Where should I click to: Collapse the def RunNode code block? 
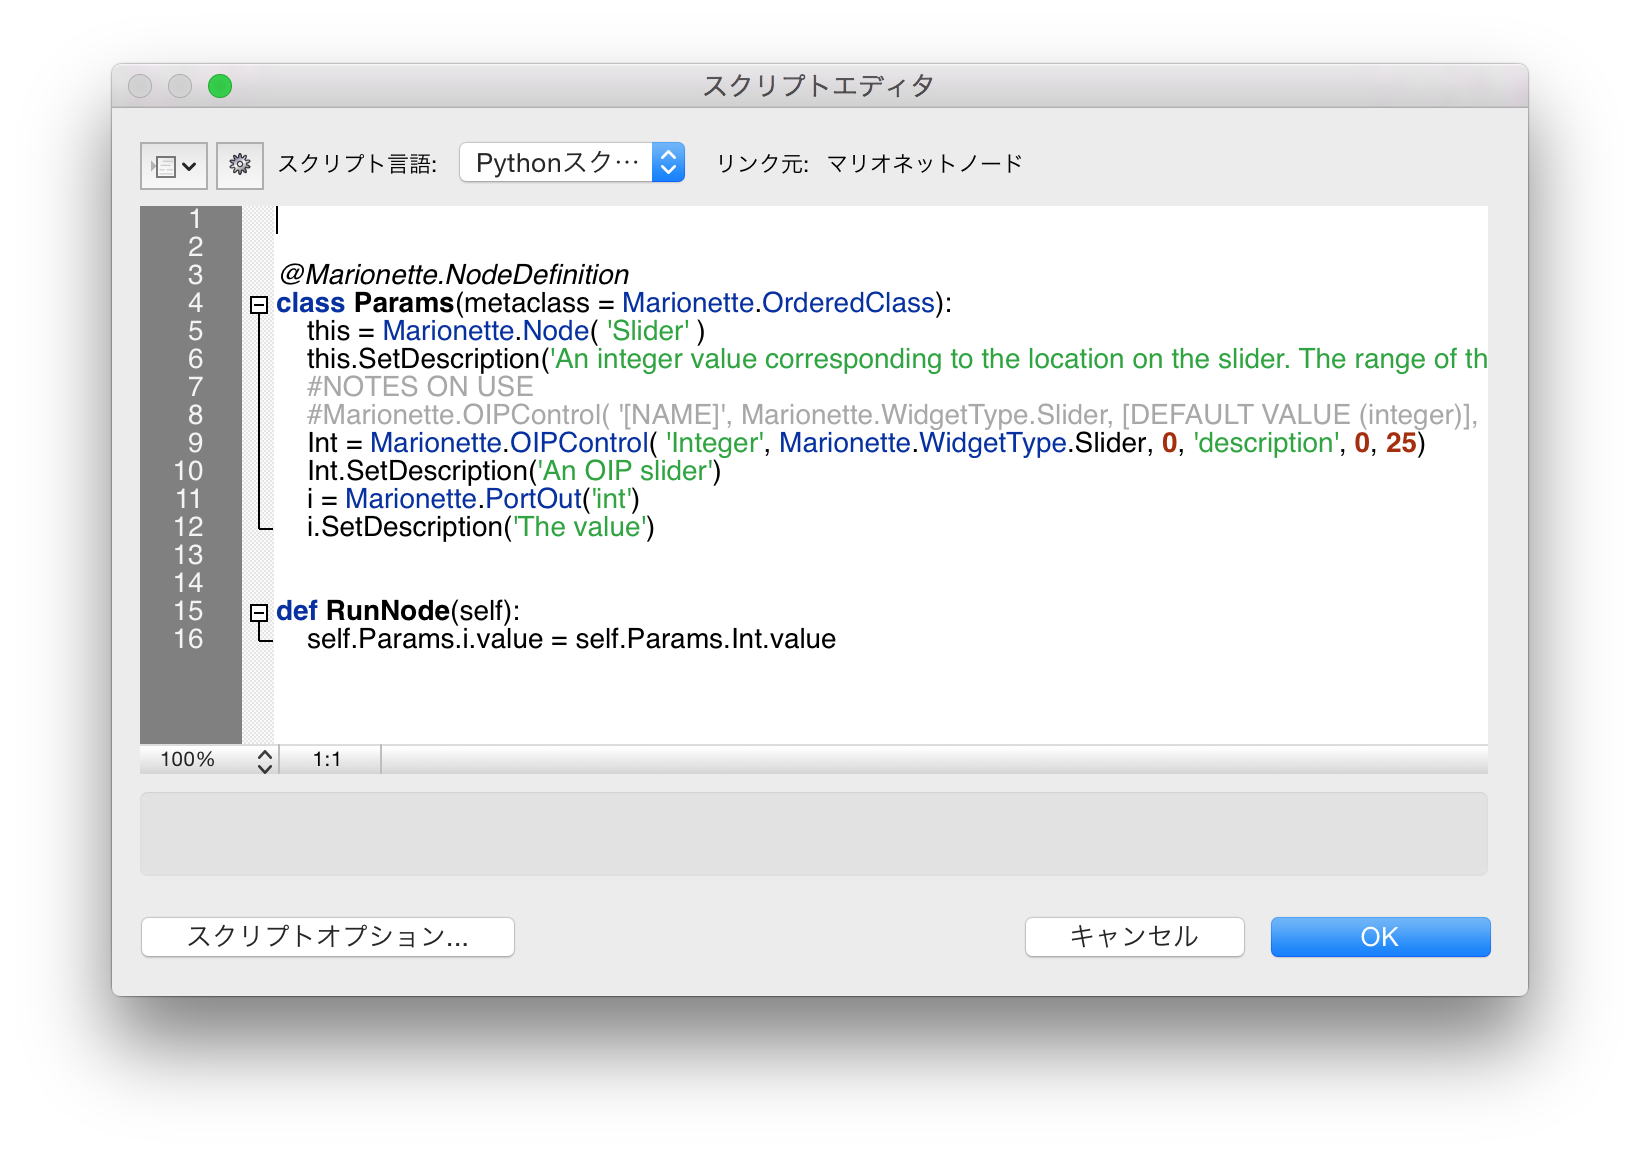[x=259, y=613]
